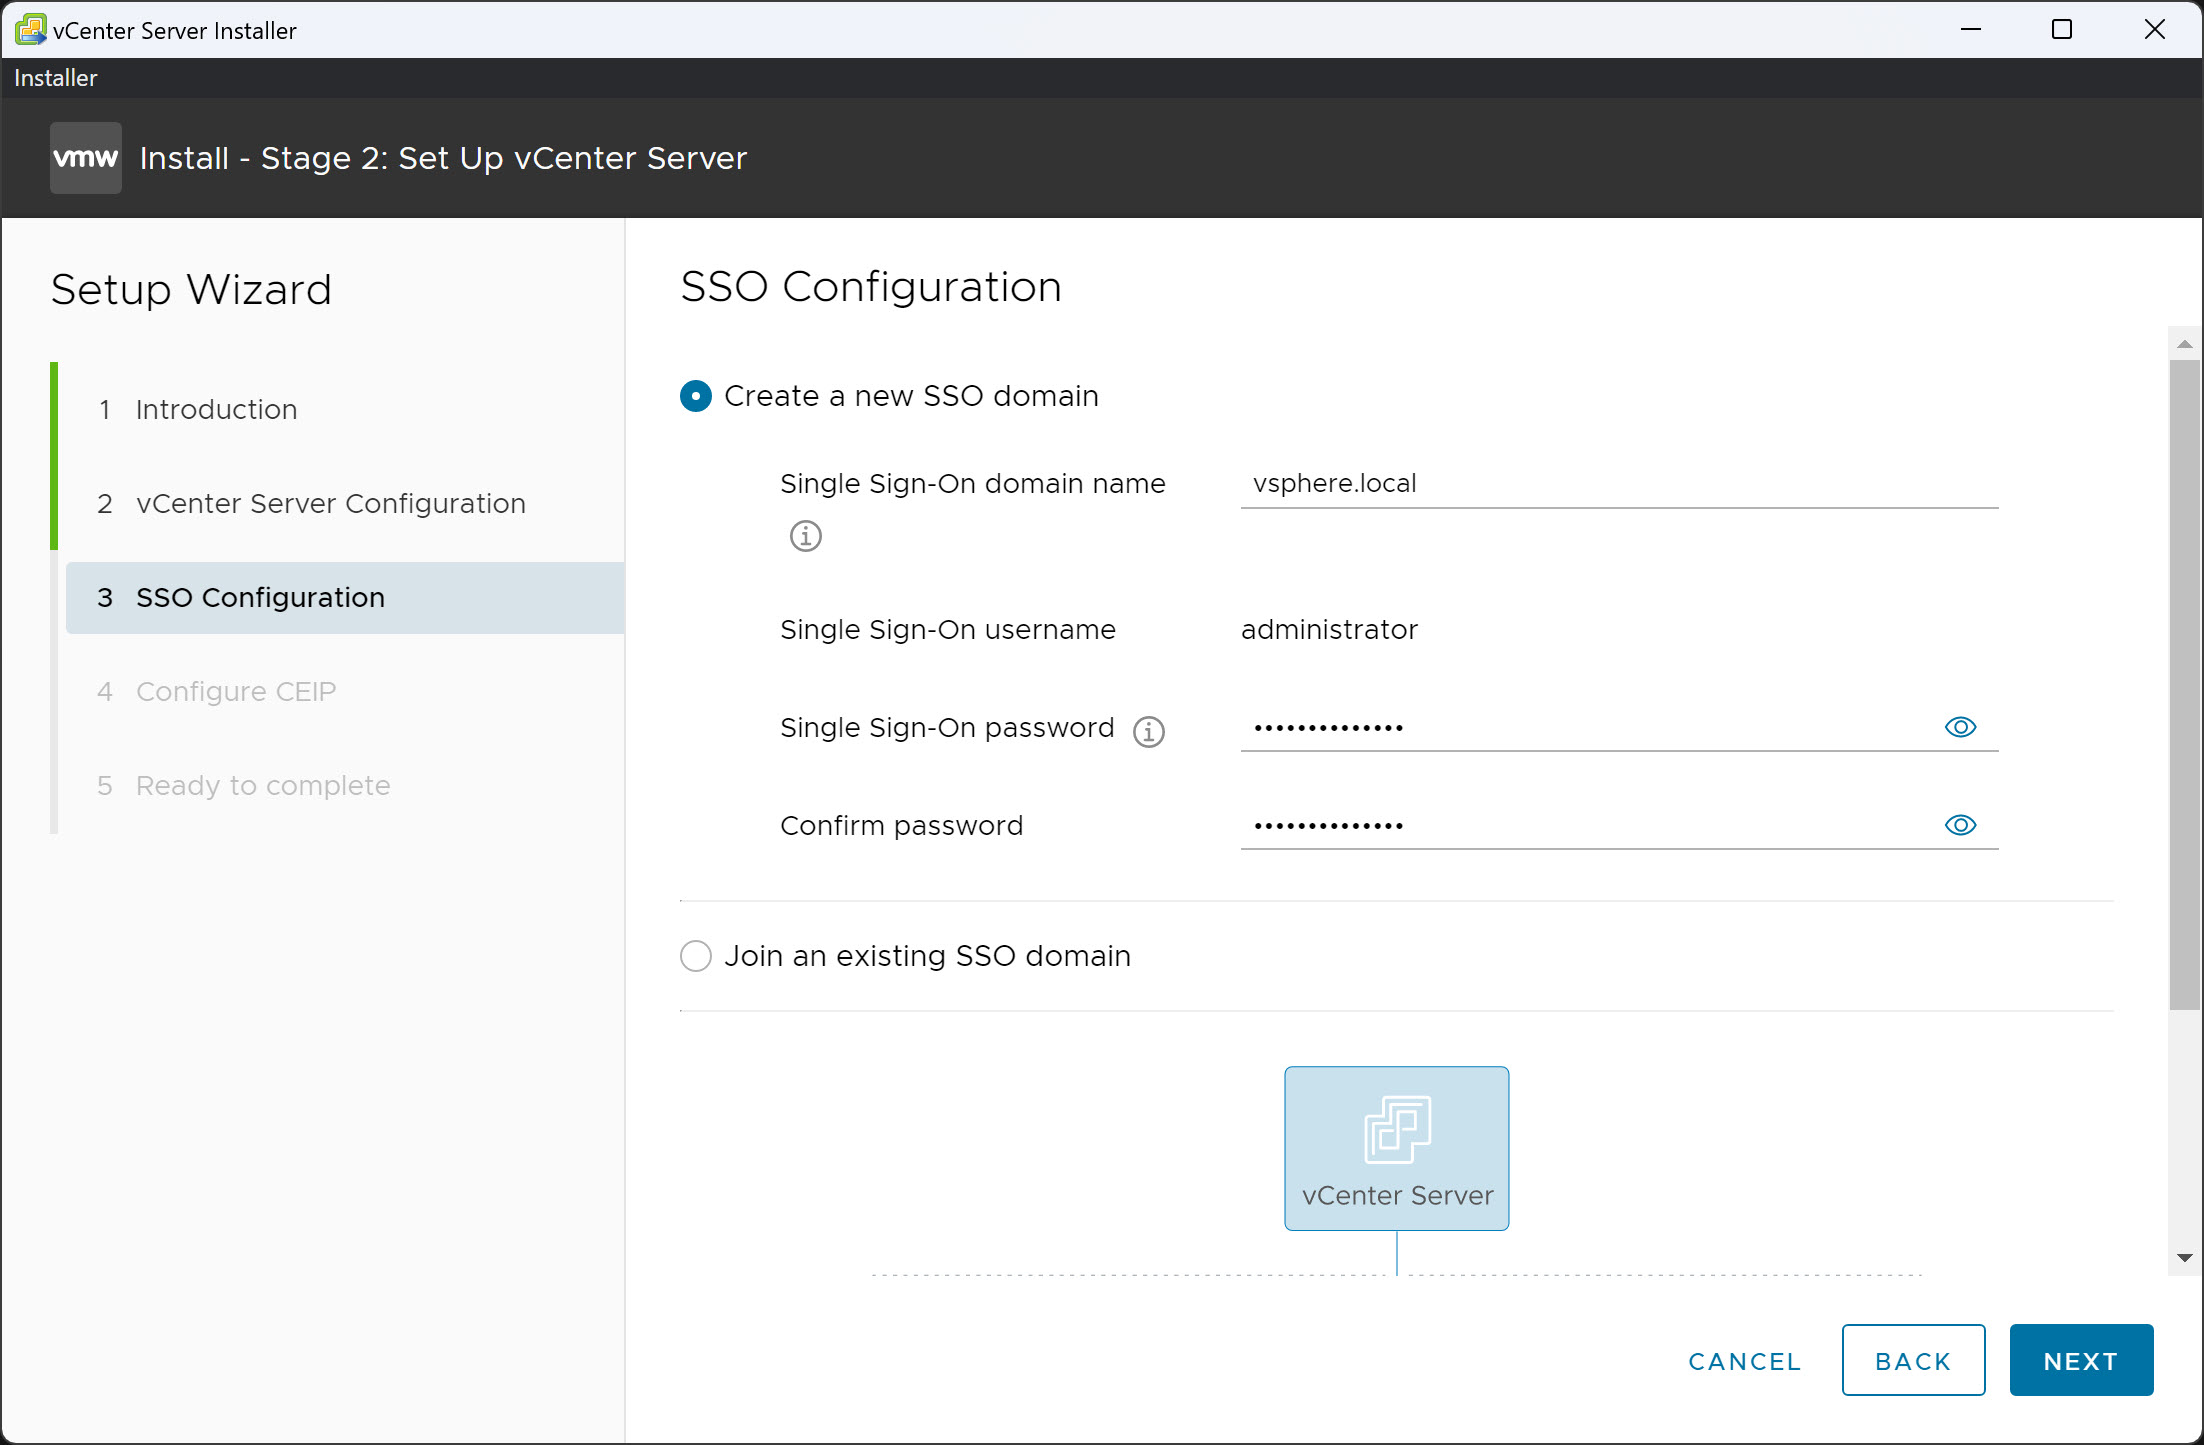
Task: Click the VMware logo in the header
Action: (x=85, y=157)
